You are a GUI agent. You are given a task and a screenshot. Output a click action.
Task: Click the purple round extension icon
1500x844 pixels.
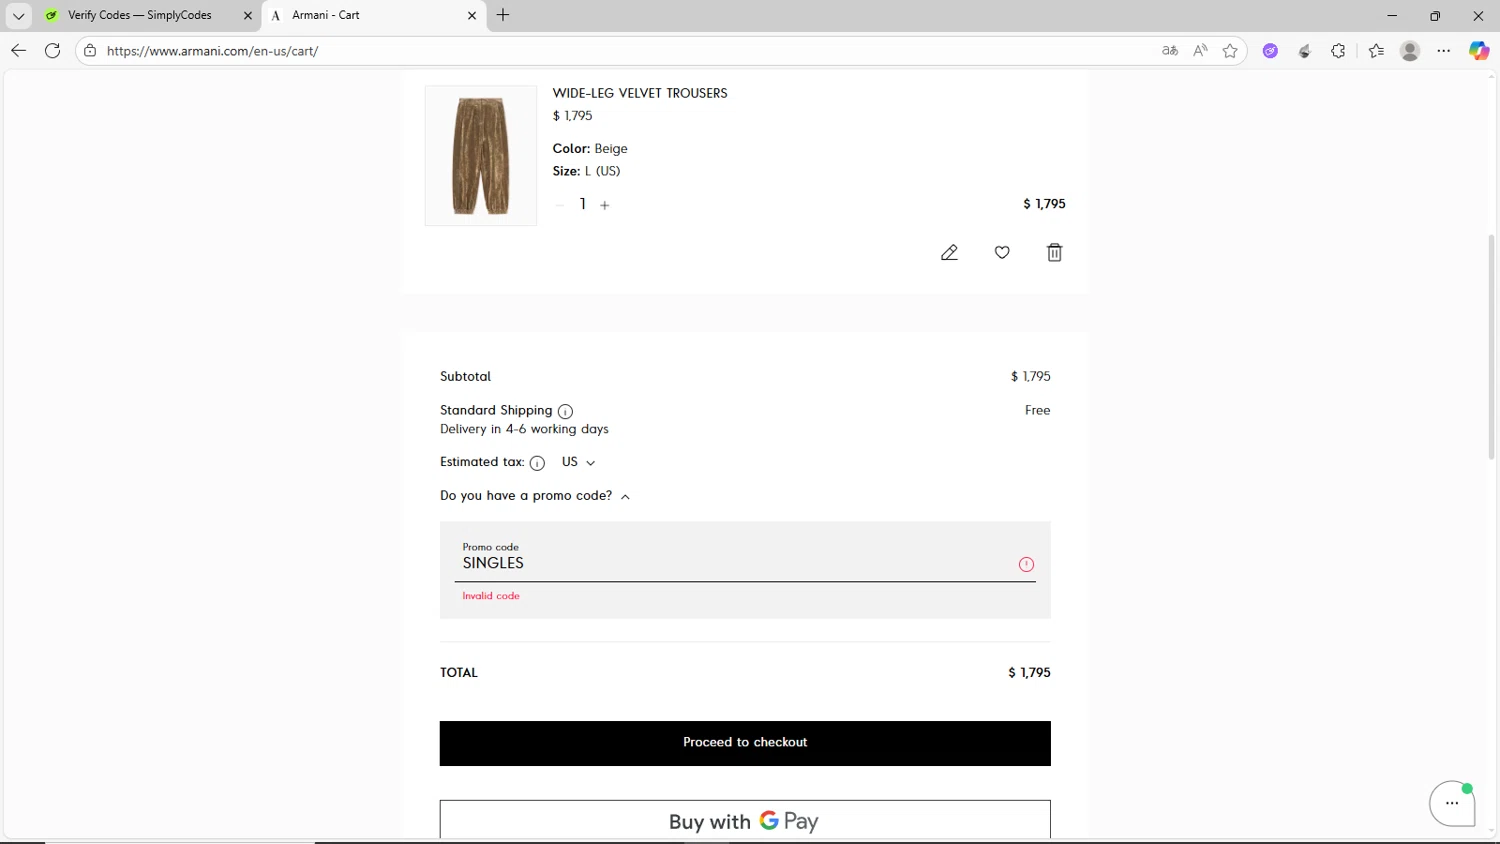point(1270,51)
